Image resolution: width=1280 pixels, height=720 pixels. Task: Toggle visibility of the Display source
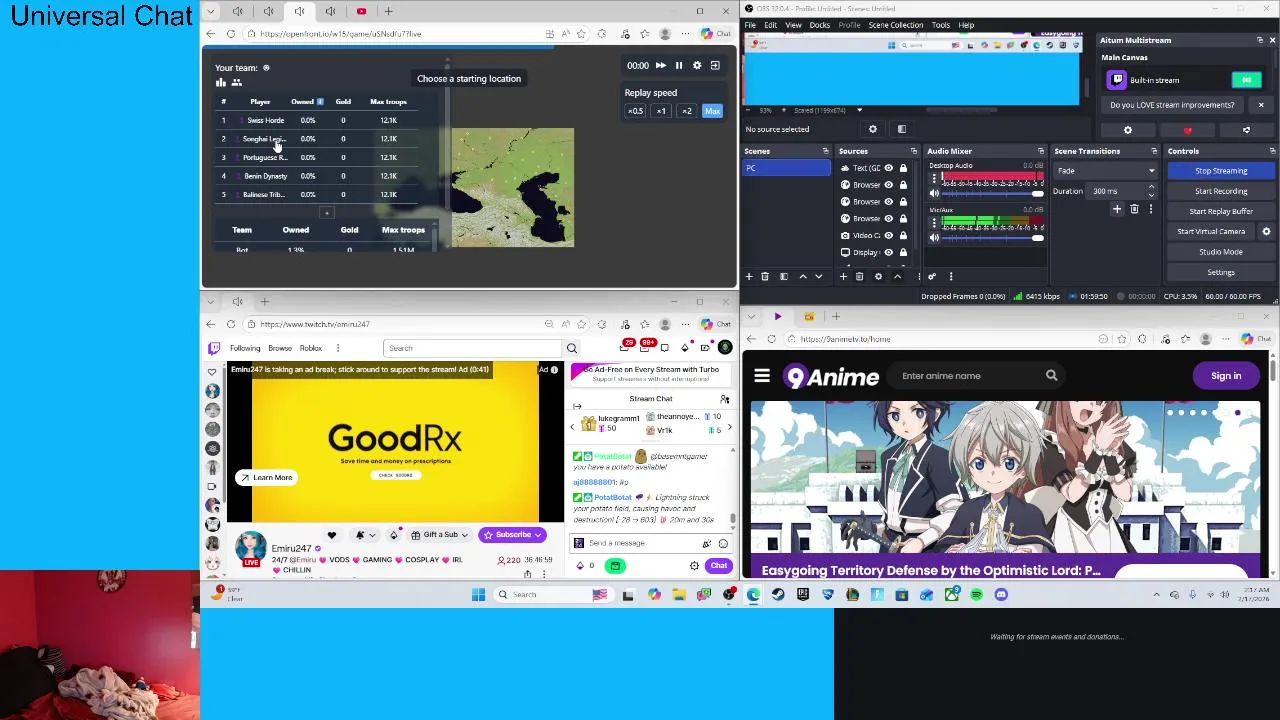[x=888, y=252]
